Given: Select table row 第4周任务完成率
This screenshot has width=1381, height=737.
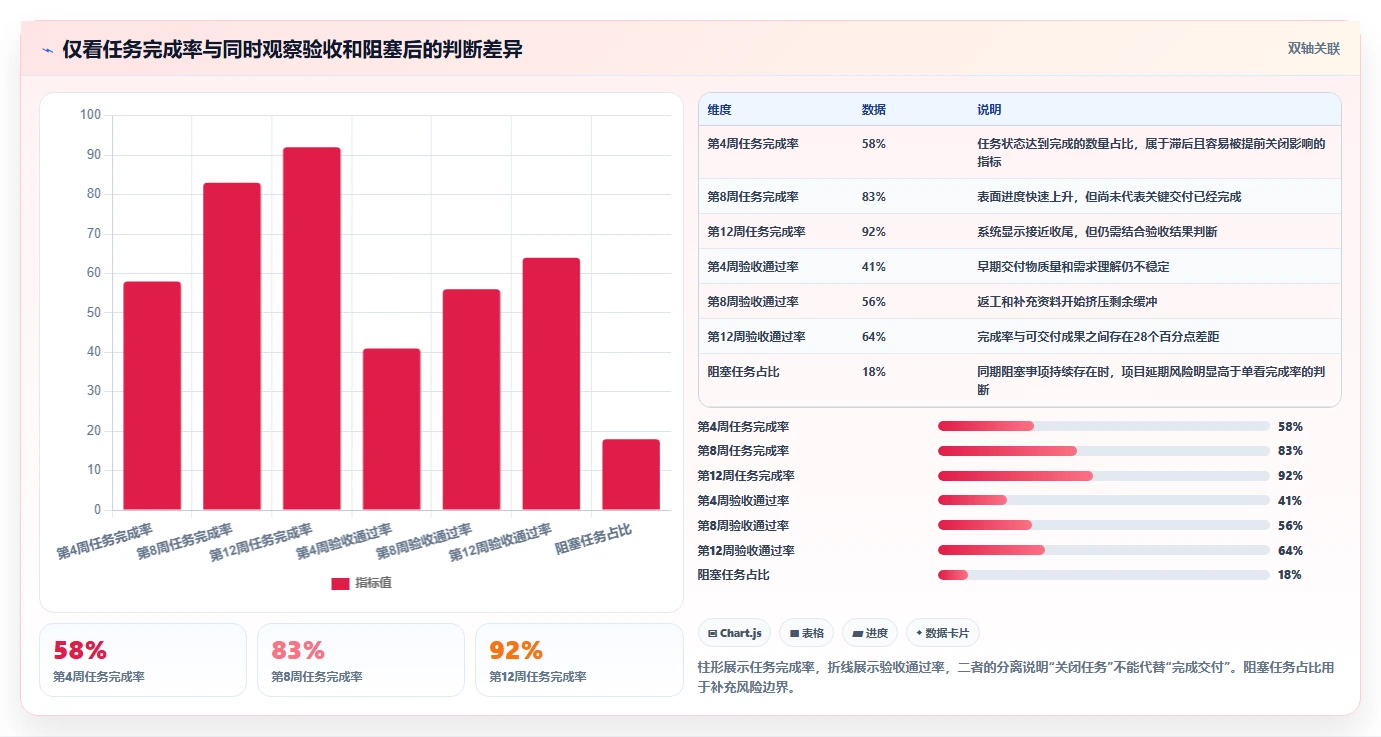Looking at the screenshot, I should click(1019, 152).
